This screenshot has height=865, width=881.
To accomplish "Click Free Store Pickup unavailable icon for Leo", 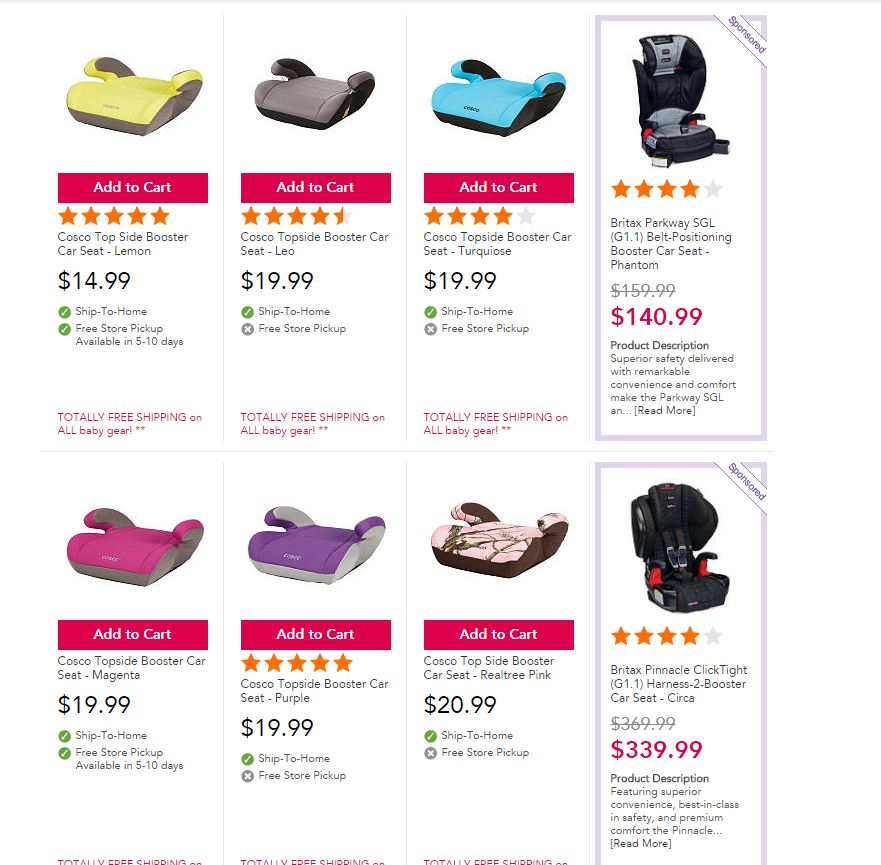I will pos(248,328).
